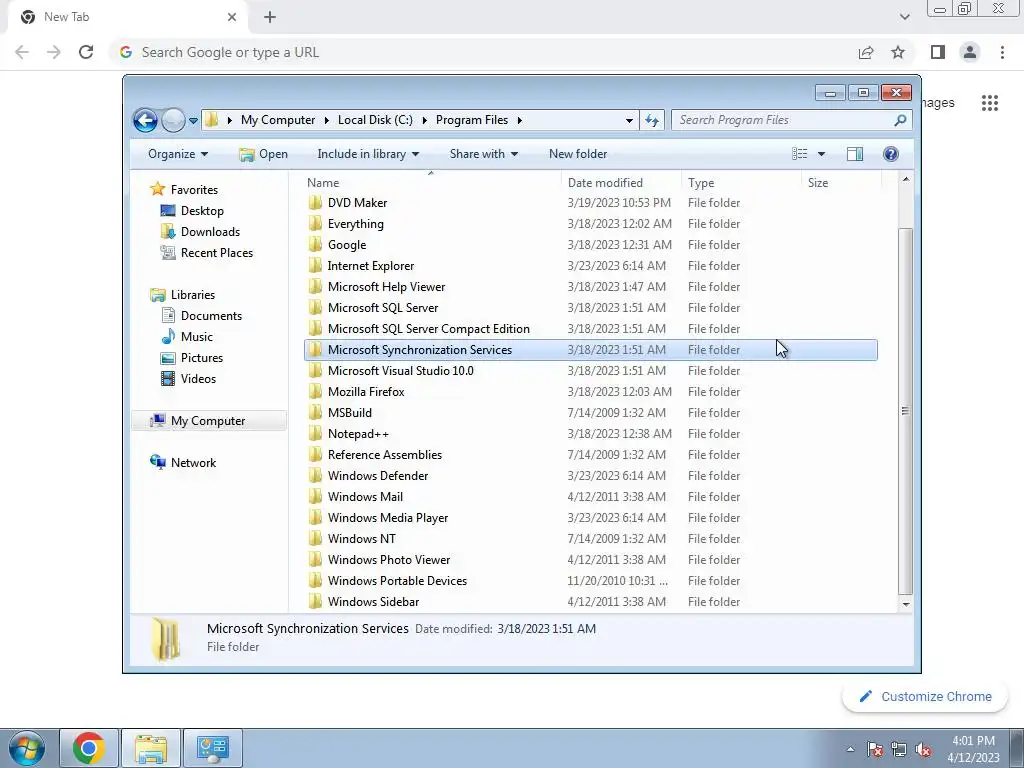This screenshot has height=768, width=1024.
Task: Click the magnifier icon in Explorer search box
Action: (x=900, y=120)
